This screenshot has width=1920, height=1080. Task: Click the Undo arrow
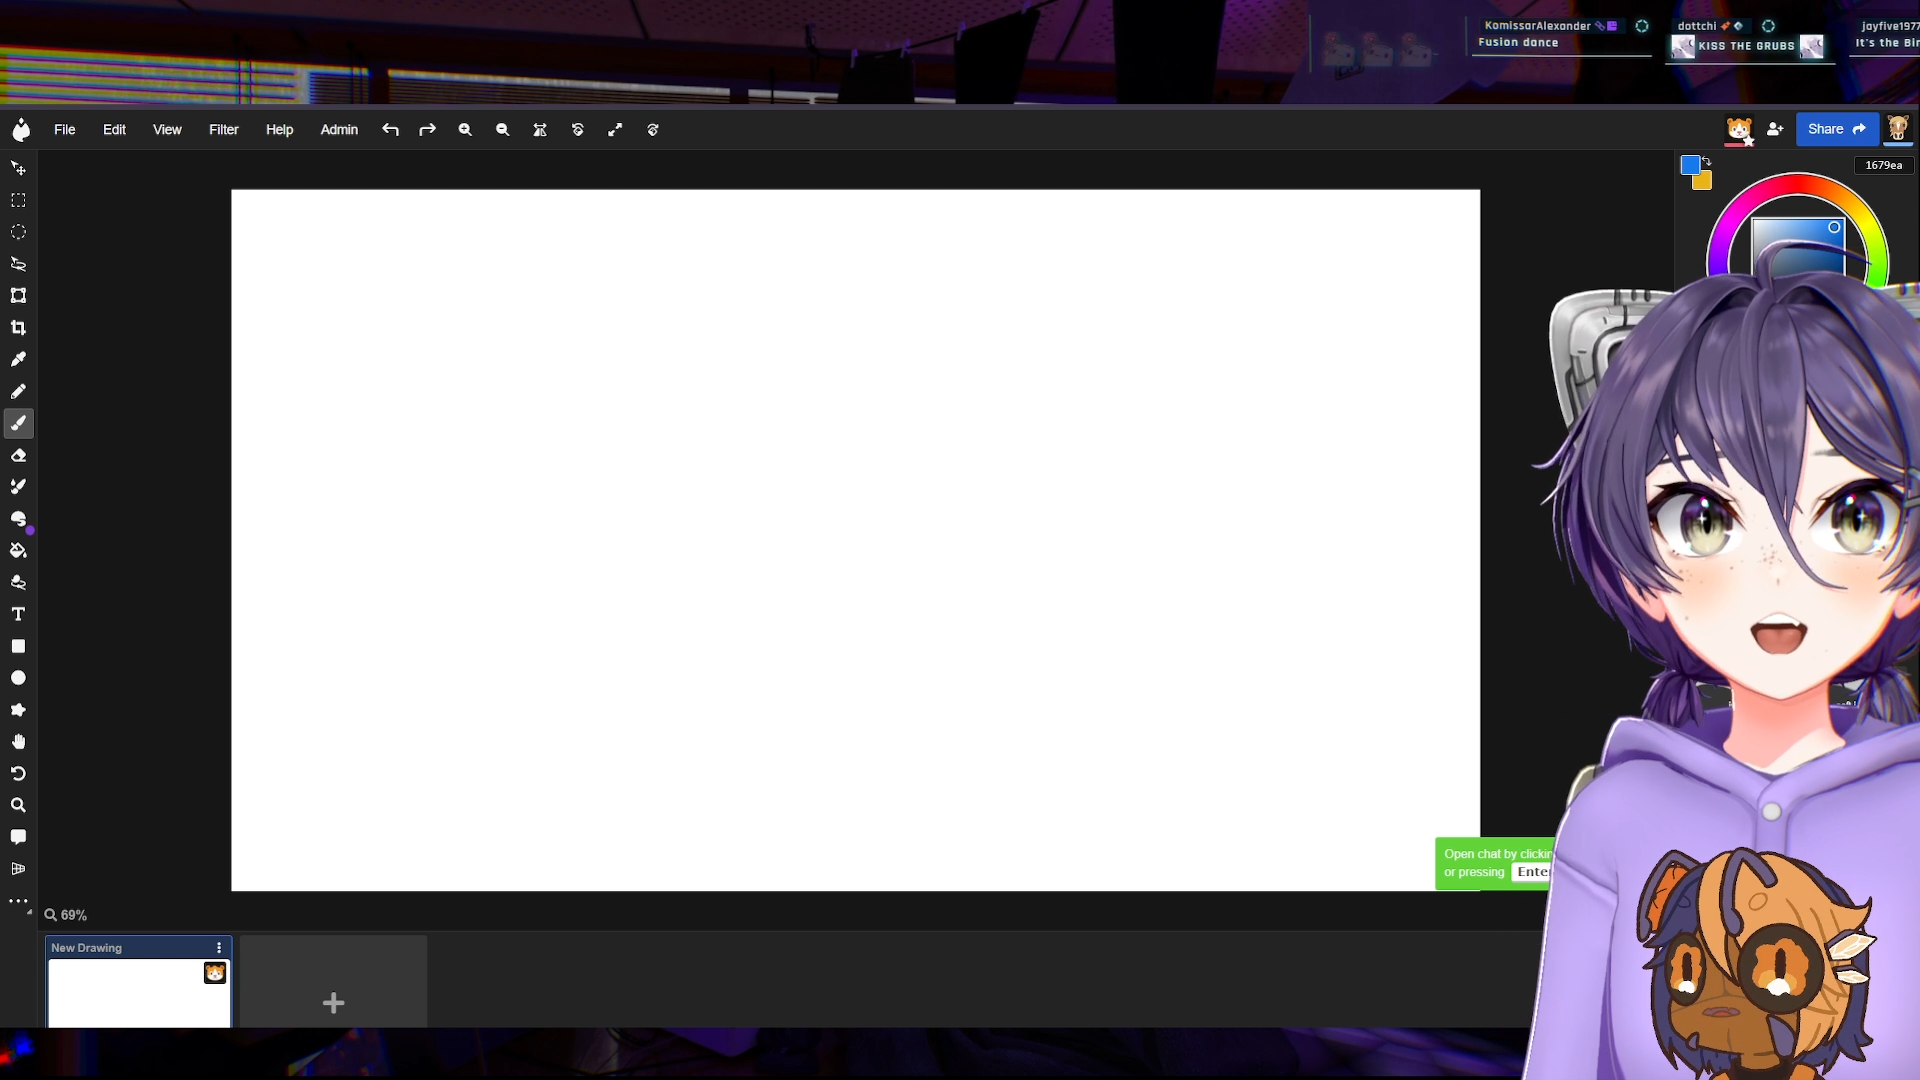390,130
